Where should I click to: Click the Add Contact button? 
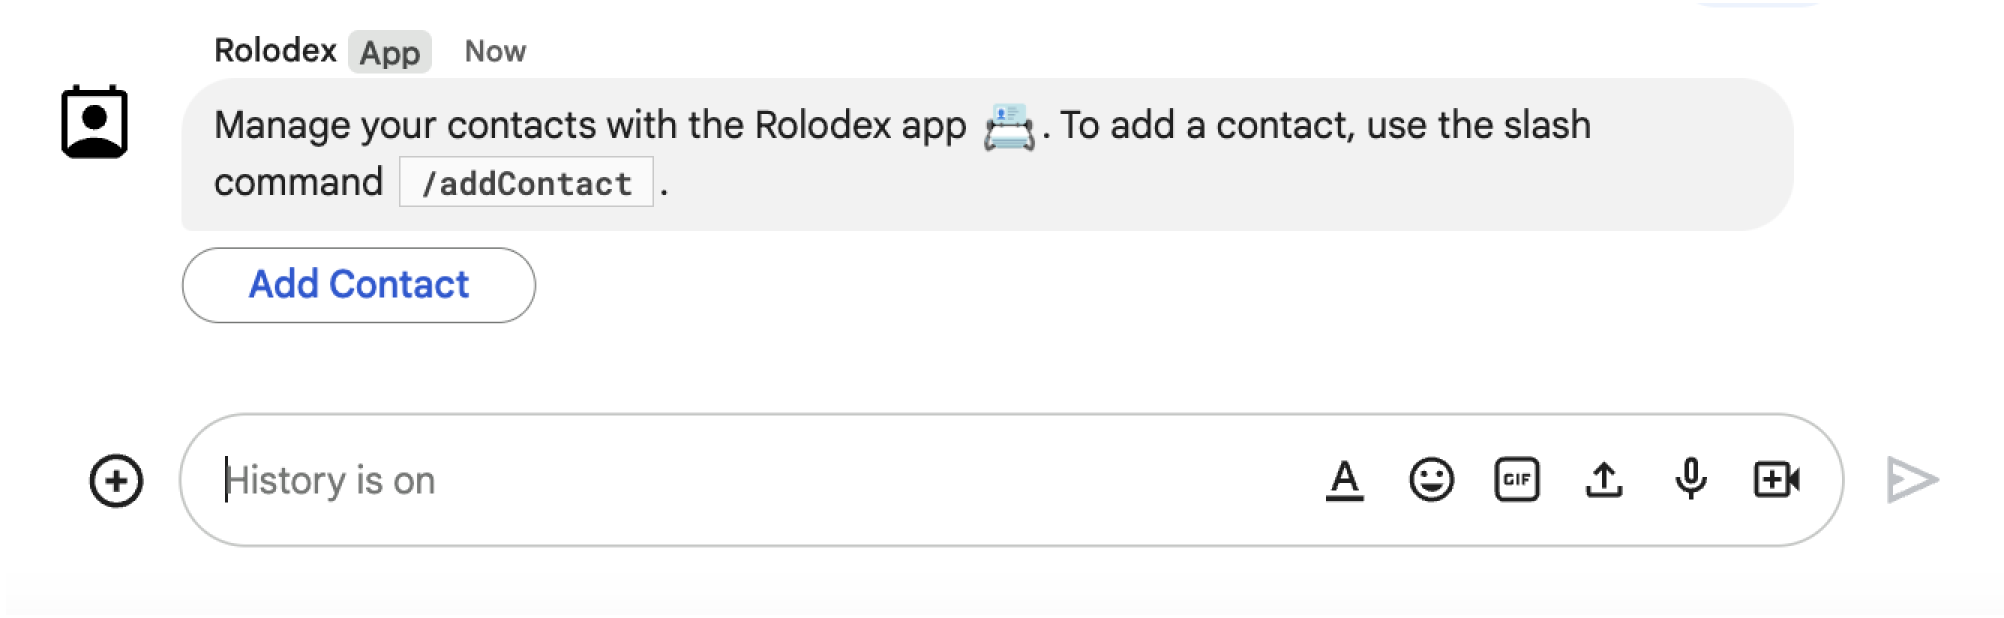point(358,285)
